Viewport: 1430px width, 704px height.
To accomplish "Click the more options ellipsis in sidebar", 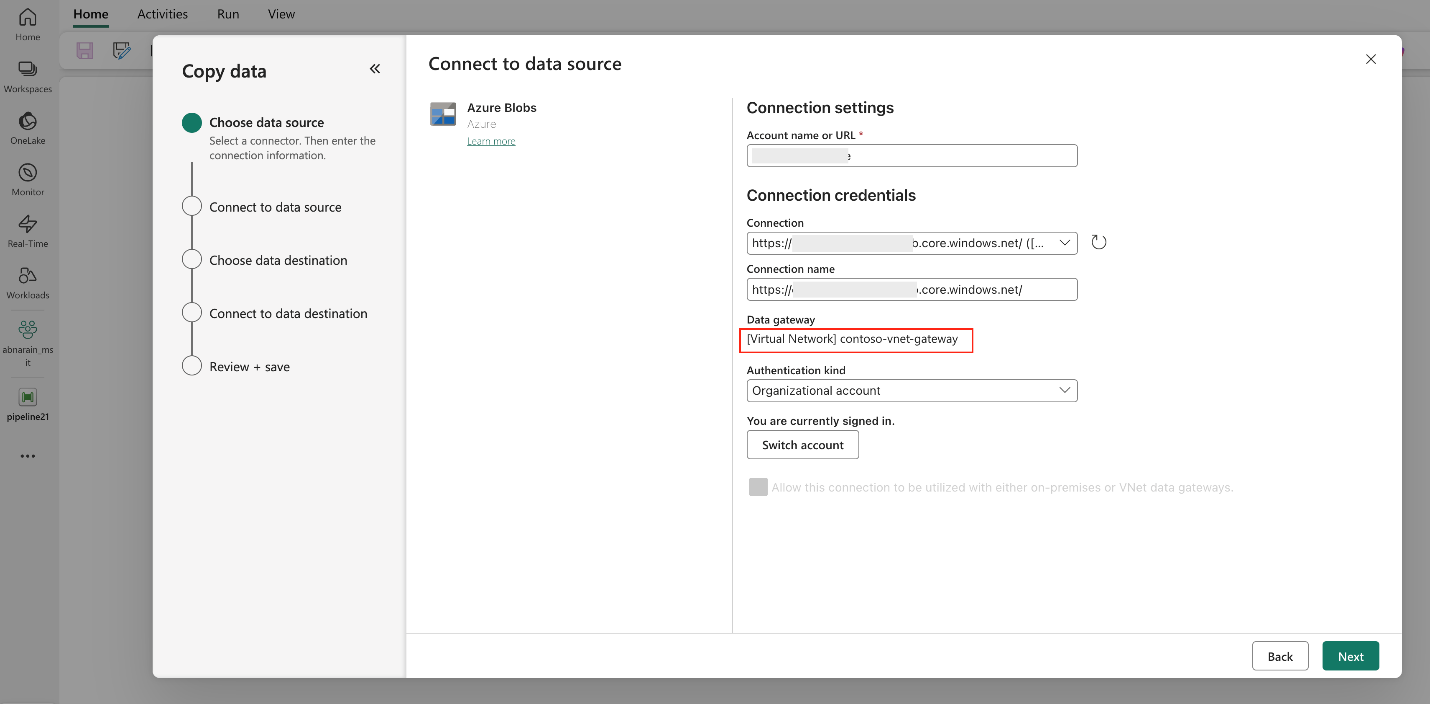I will (28, 456).
